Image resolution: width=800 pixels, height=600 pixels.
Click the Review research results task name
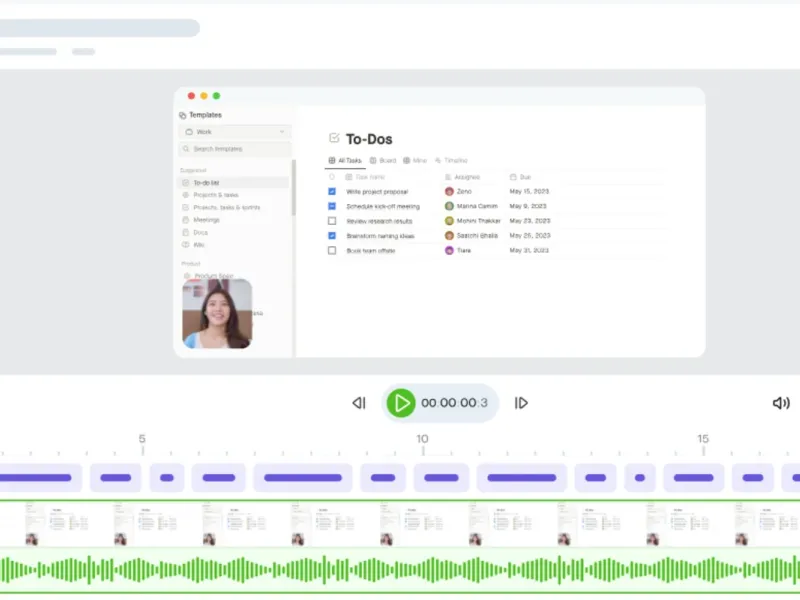pos(379,221)
